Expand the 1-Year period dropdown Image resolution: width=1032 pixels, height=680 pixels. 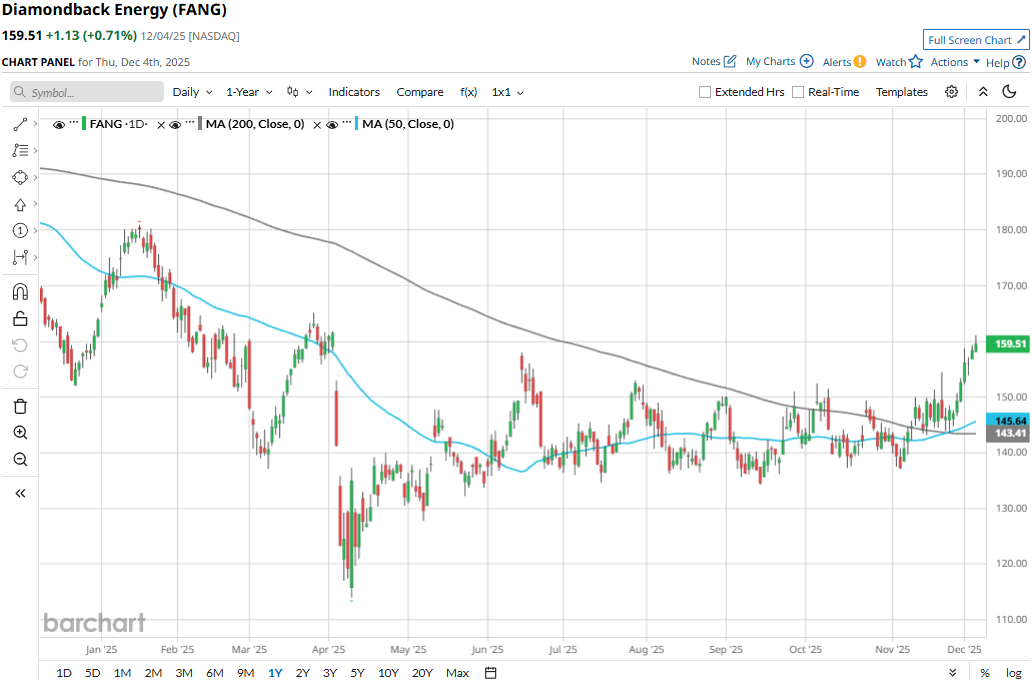pyautogui.click(x=248, y=92)
